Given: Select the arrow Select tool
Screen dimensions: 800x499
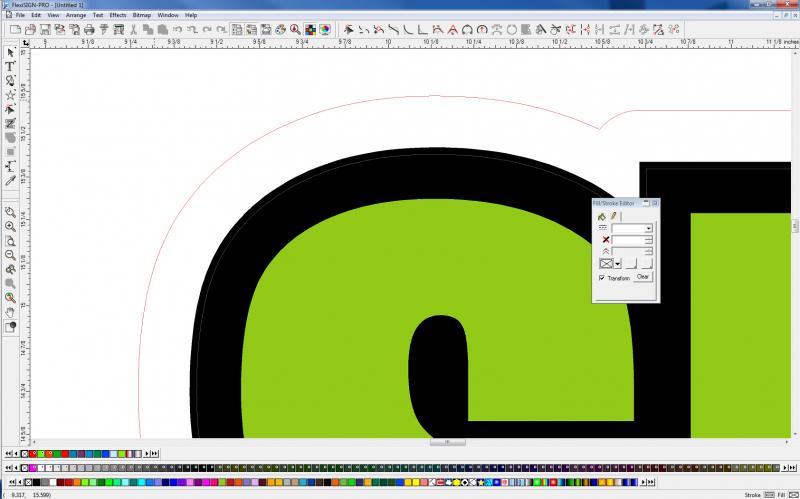Looking at the screenshot, I should [10, 53].
